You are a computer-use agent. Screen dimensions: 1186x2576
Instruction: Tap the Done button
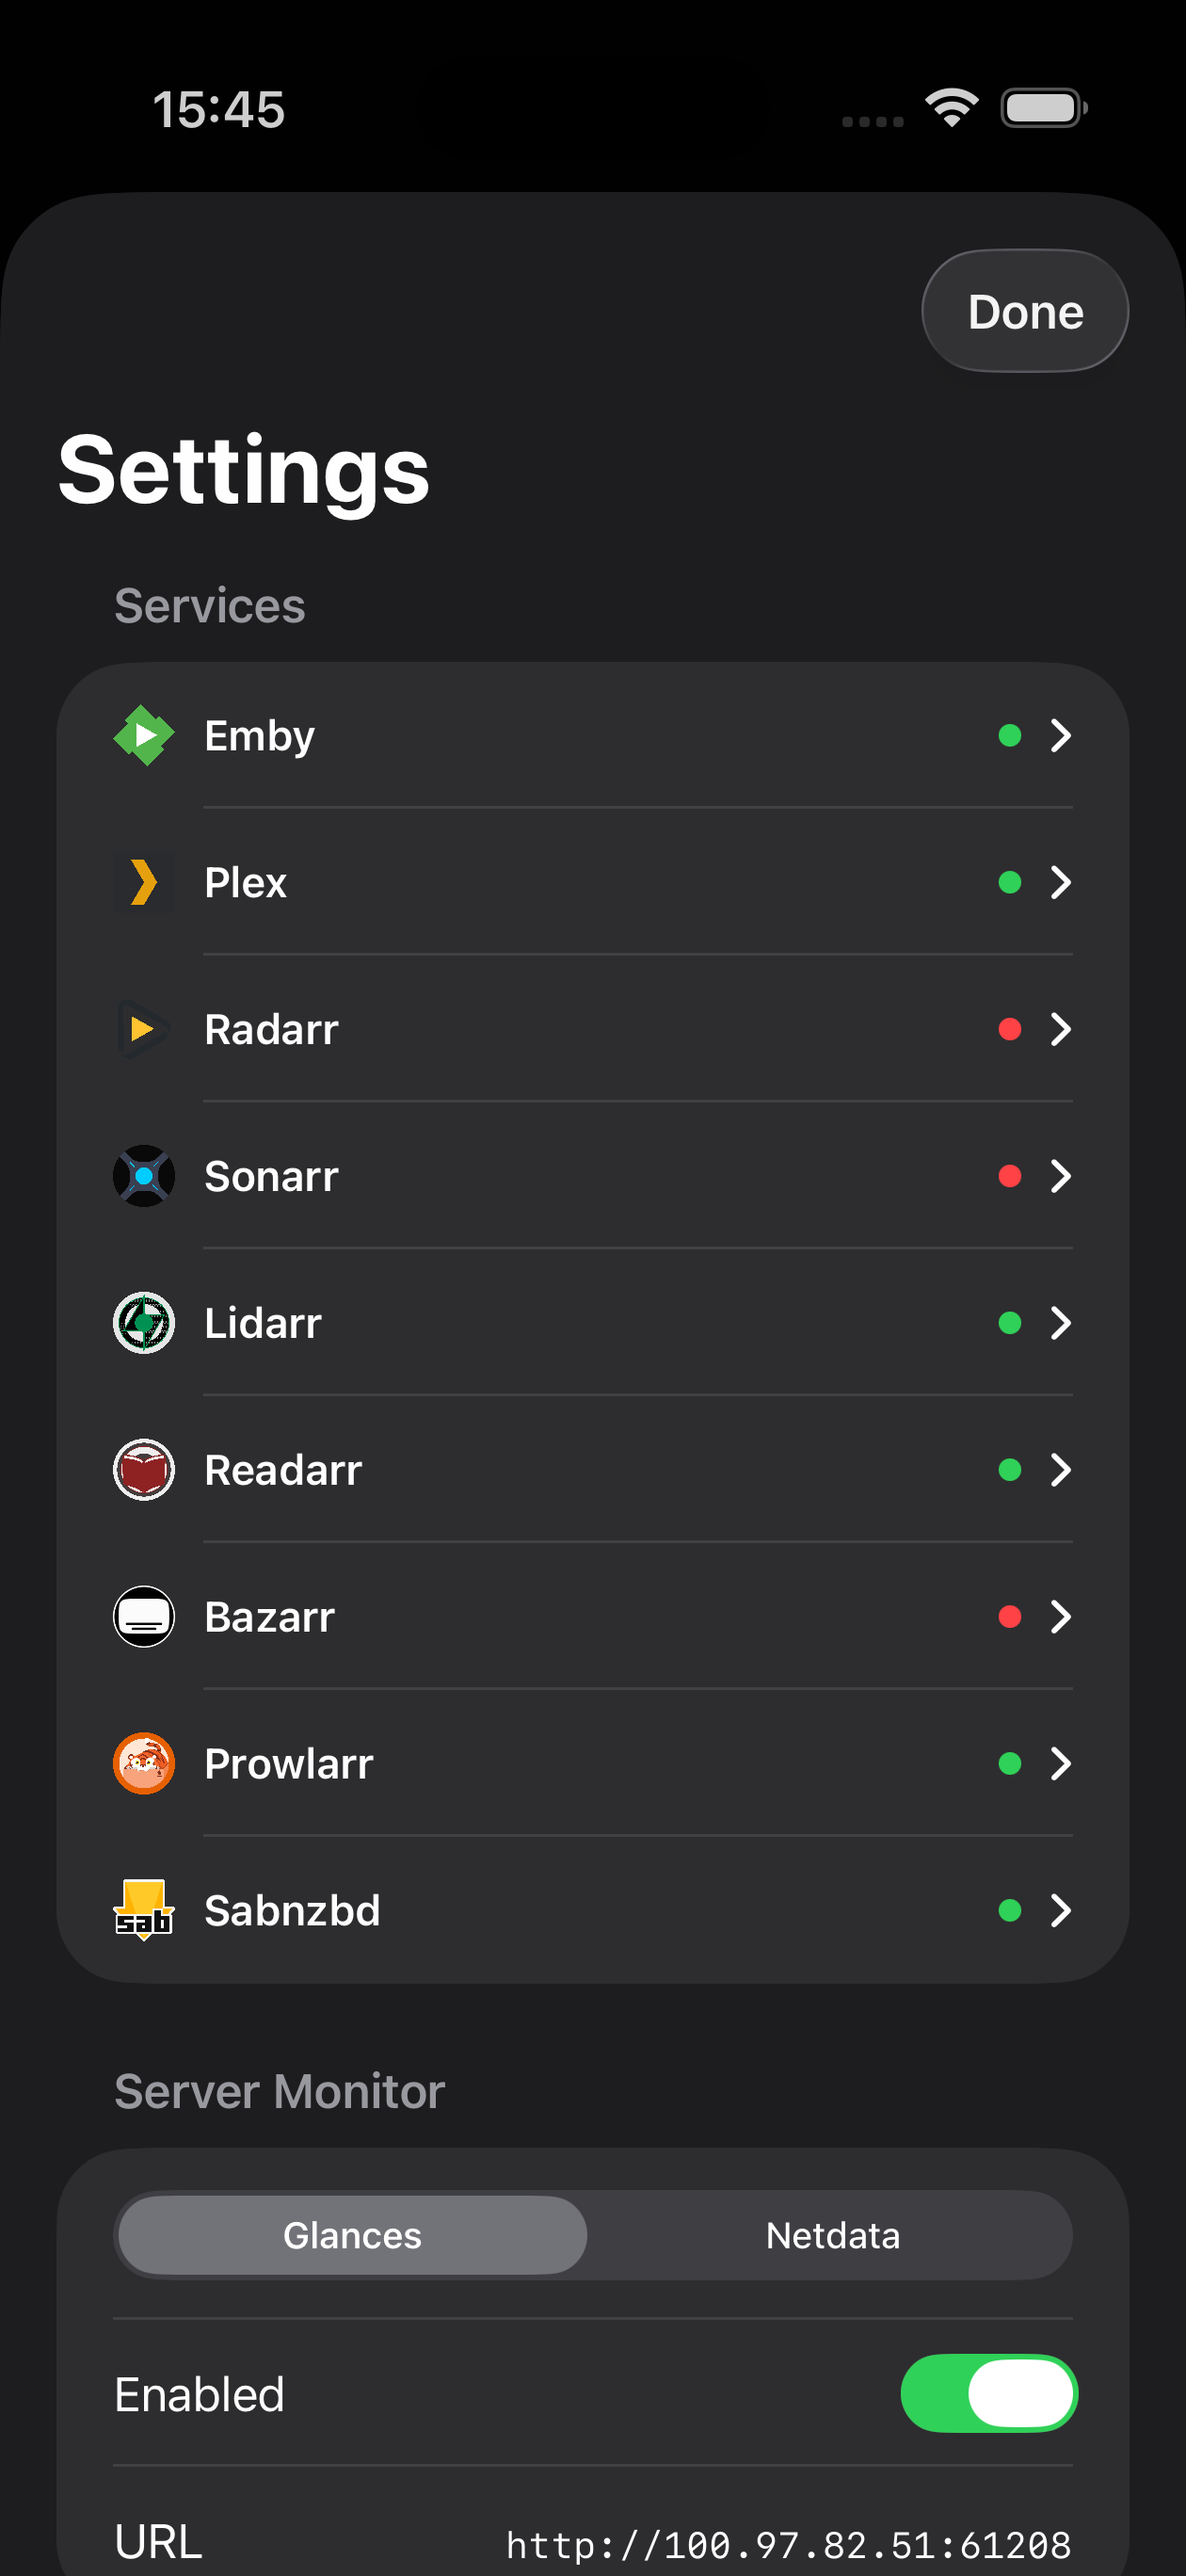click(1025, 311)
